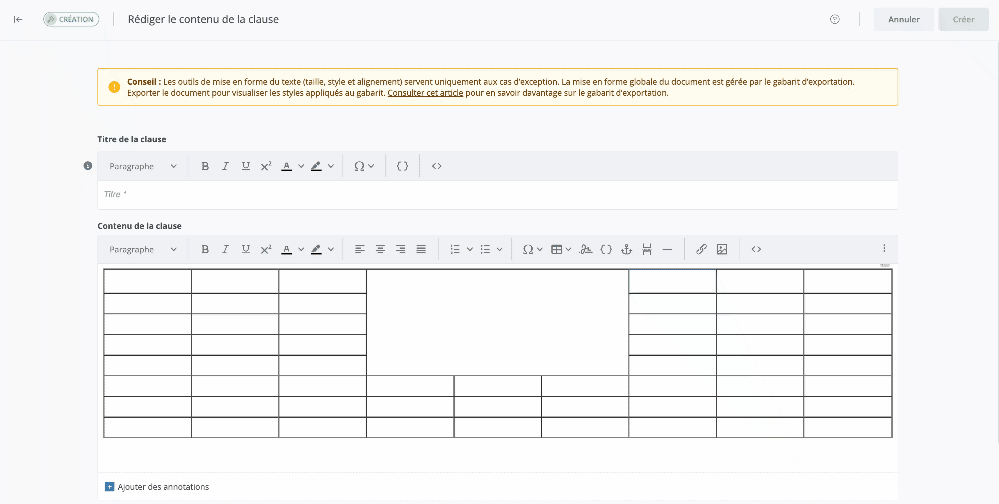999x504 pixels.
Task: Click the Annuler button
Action: (903, 19)
